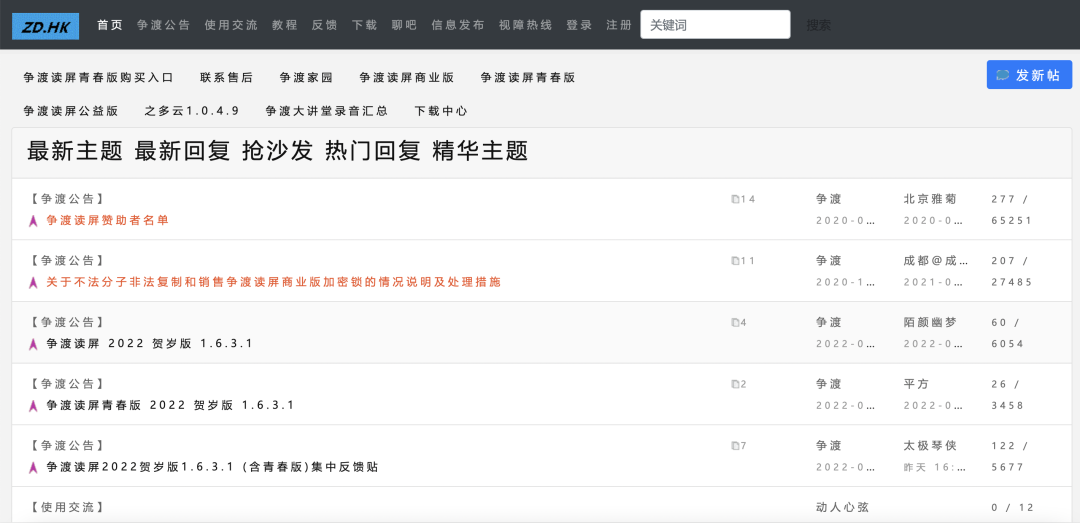The height and width of the screenshot is (523, 1080).
Task: Open post 关于不法分子非法复制和销售争渡读屏商业版加密锁
Action: pyautogui.click(x=273, y=283)
